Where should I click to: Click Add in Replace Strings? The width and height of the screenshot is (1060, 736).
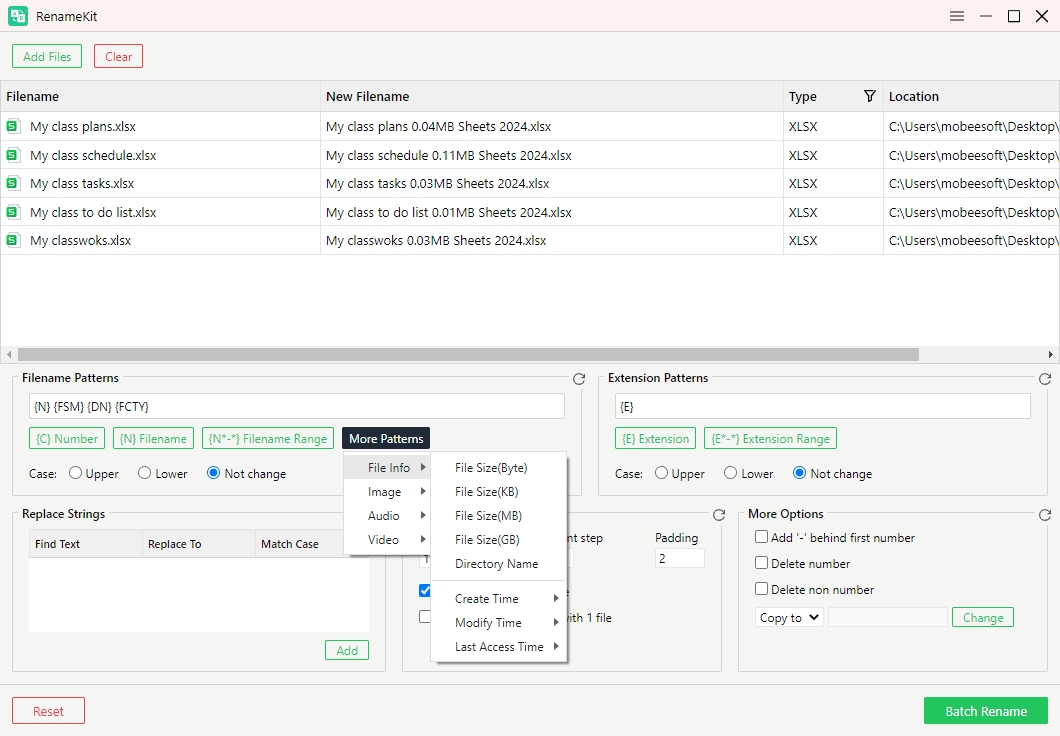tap(347, 650)
